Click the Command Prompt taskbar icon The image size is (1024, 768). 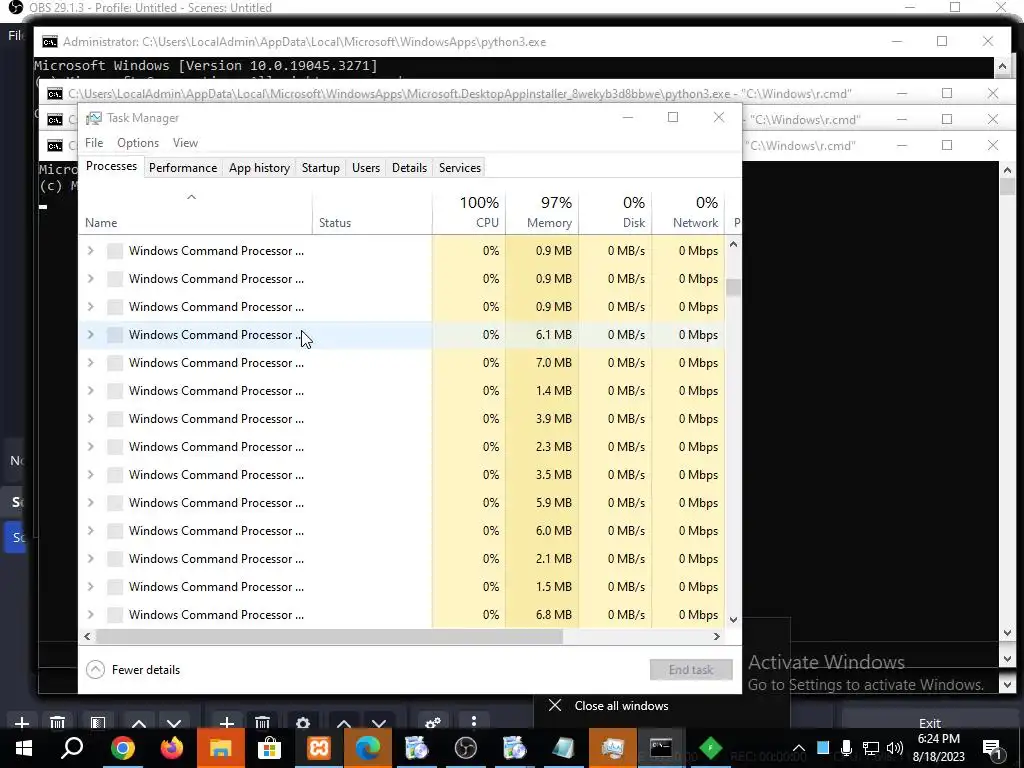click(x=661, y=748)
